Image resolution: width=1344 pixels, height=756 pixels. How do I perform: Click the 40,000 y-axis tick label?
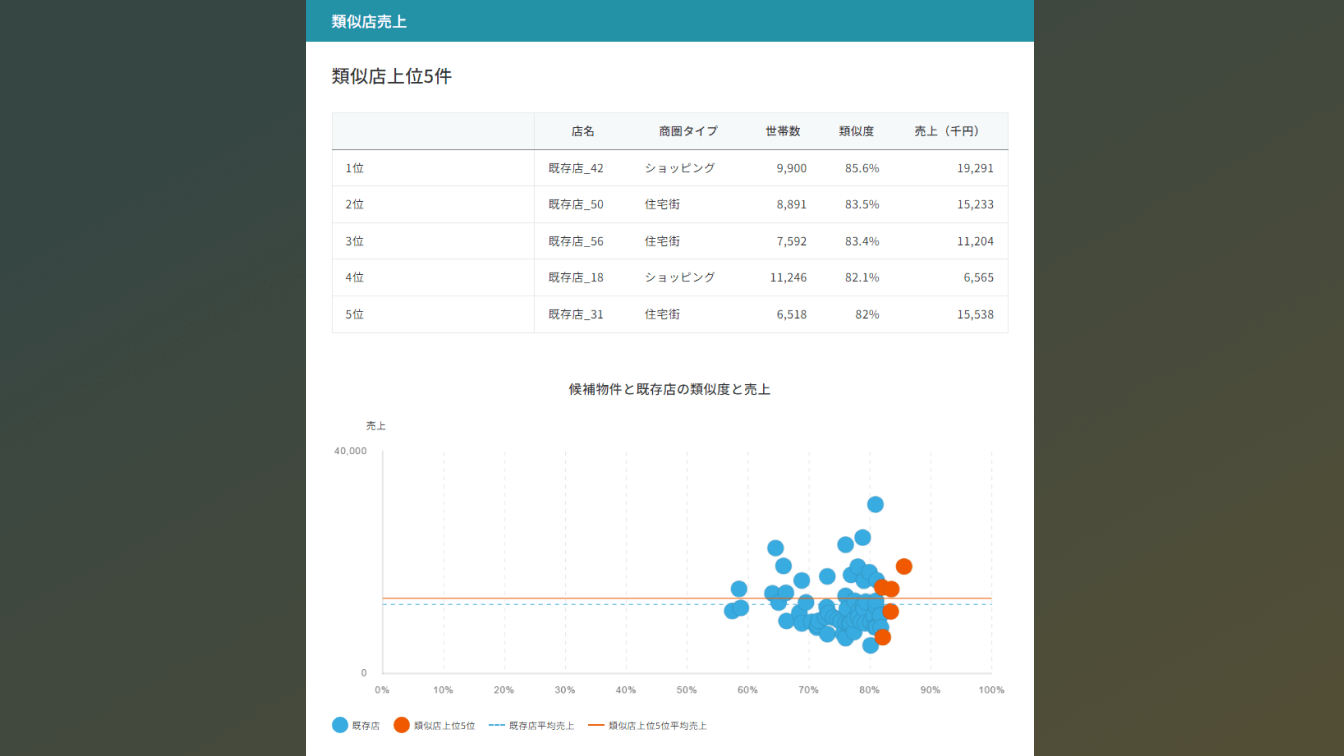[x=350, y=451]
